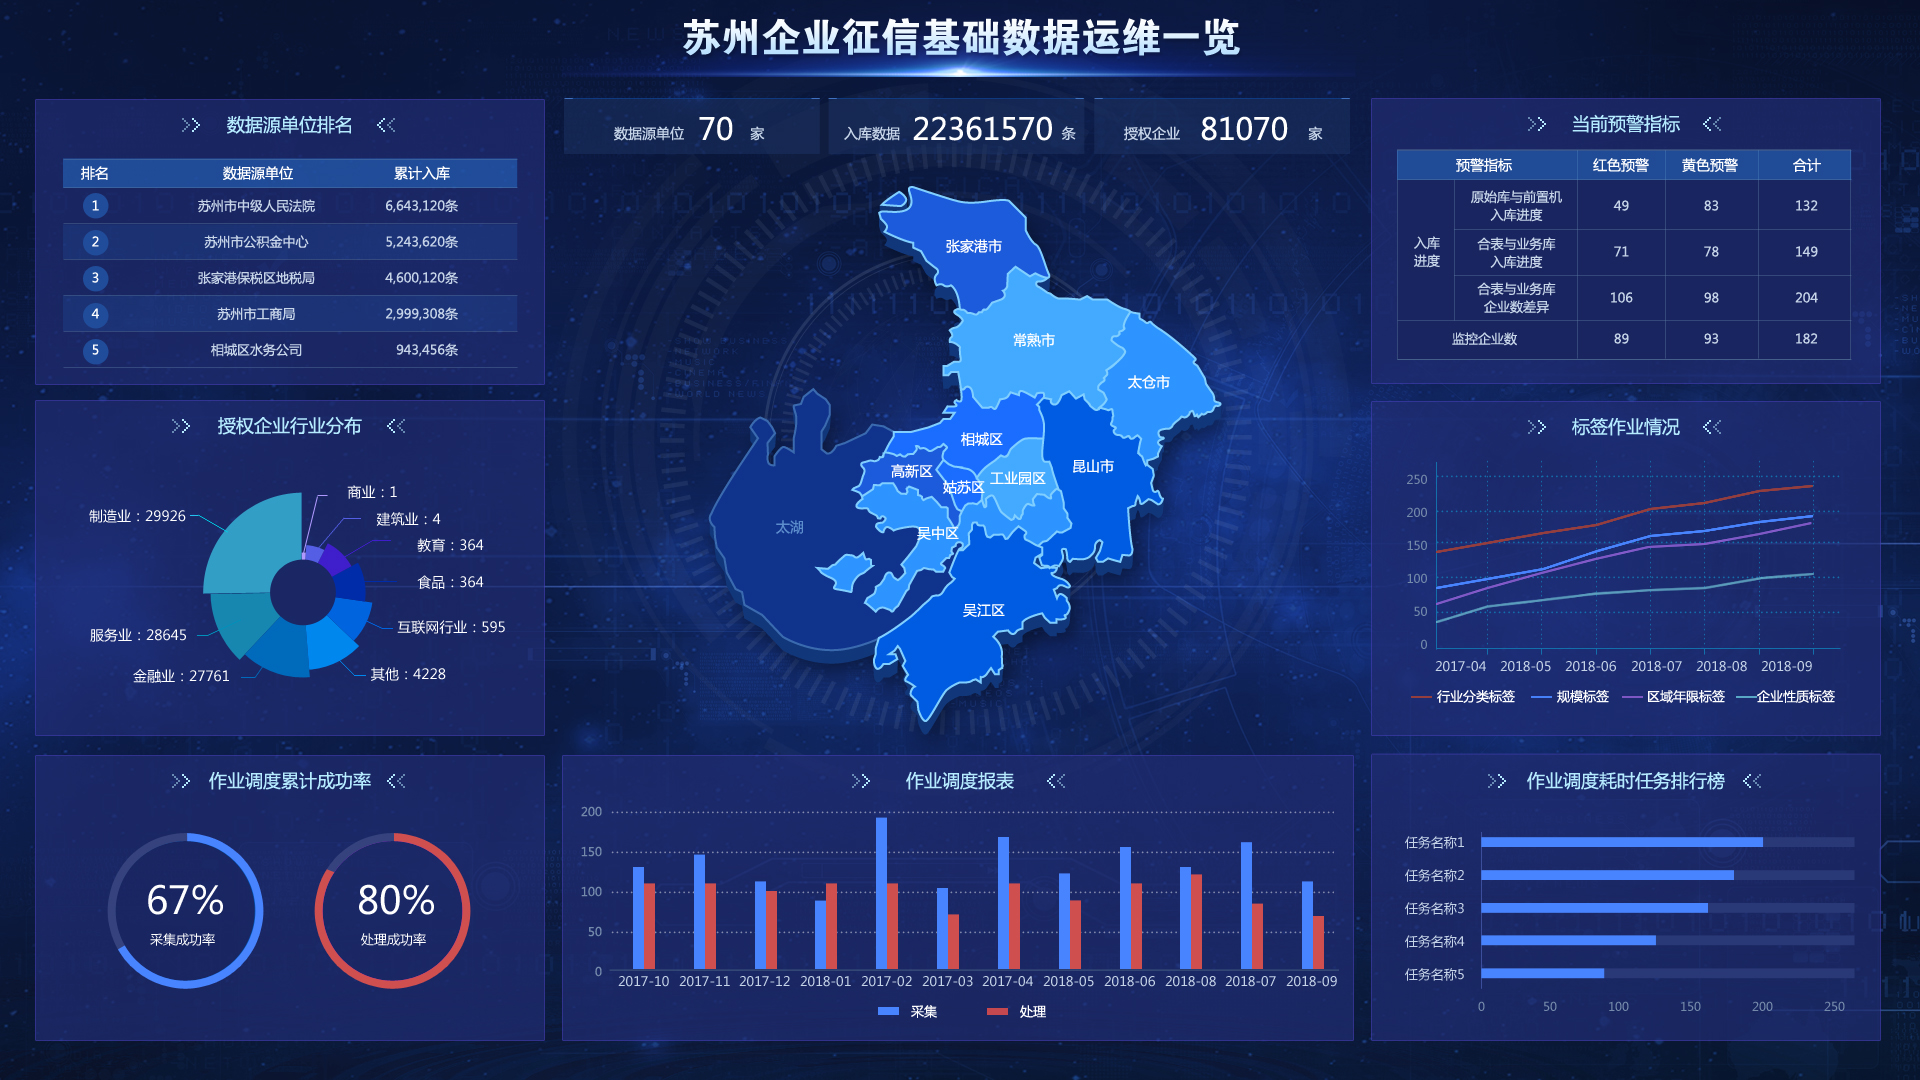Click blue 采集 legend swatch
The image size is (1920, 1080).
888,1012
